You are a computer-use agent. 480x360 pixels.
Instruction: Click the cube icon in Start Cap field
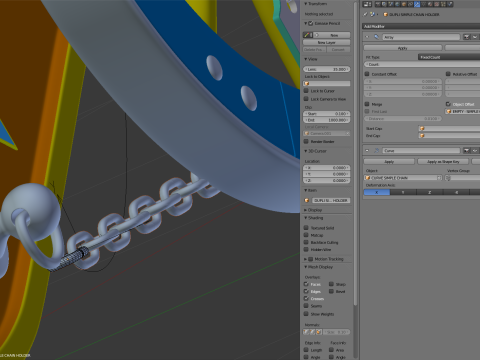422,128
